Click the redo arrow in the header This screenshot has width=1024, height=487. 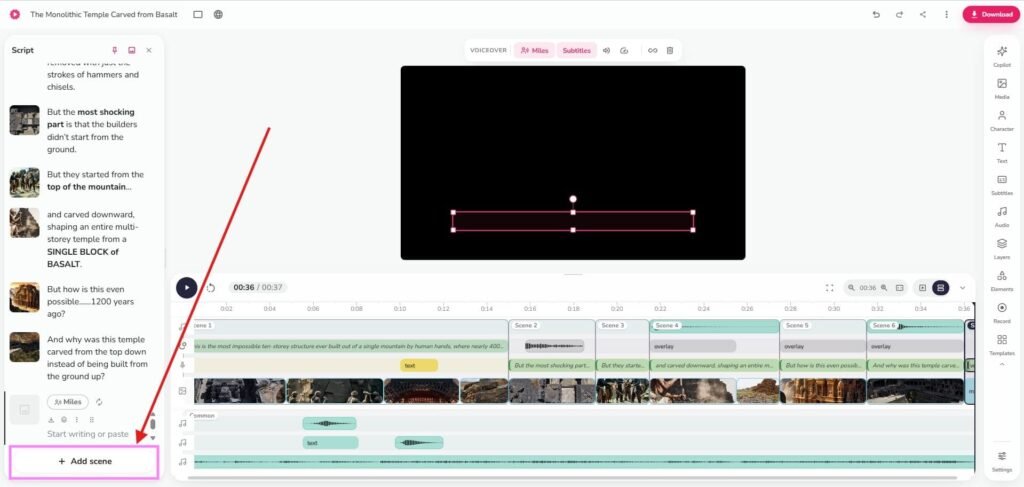[x=899, y=14]
